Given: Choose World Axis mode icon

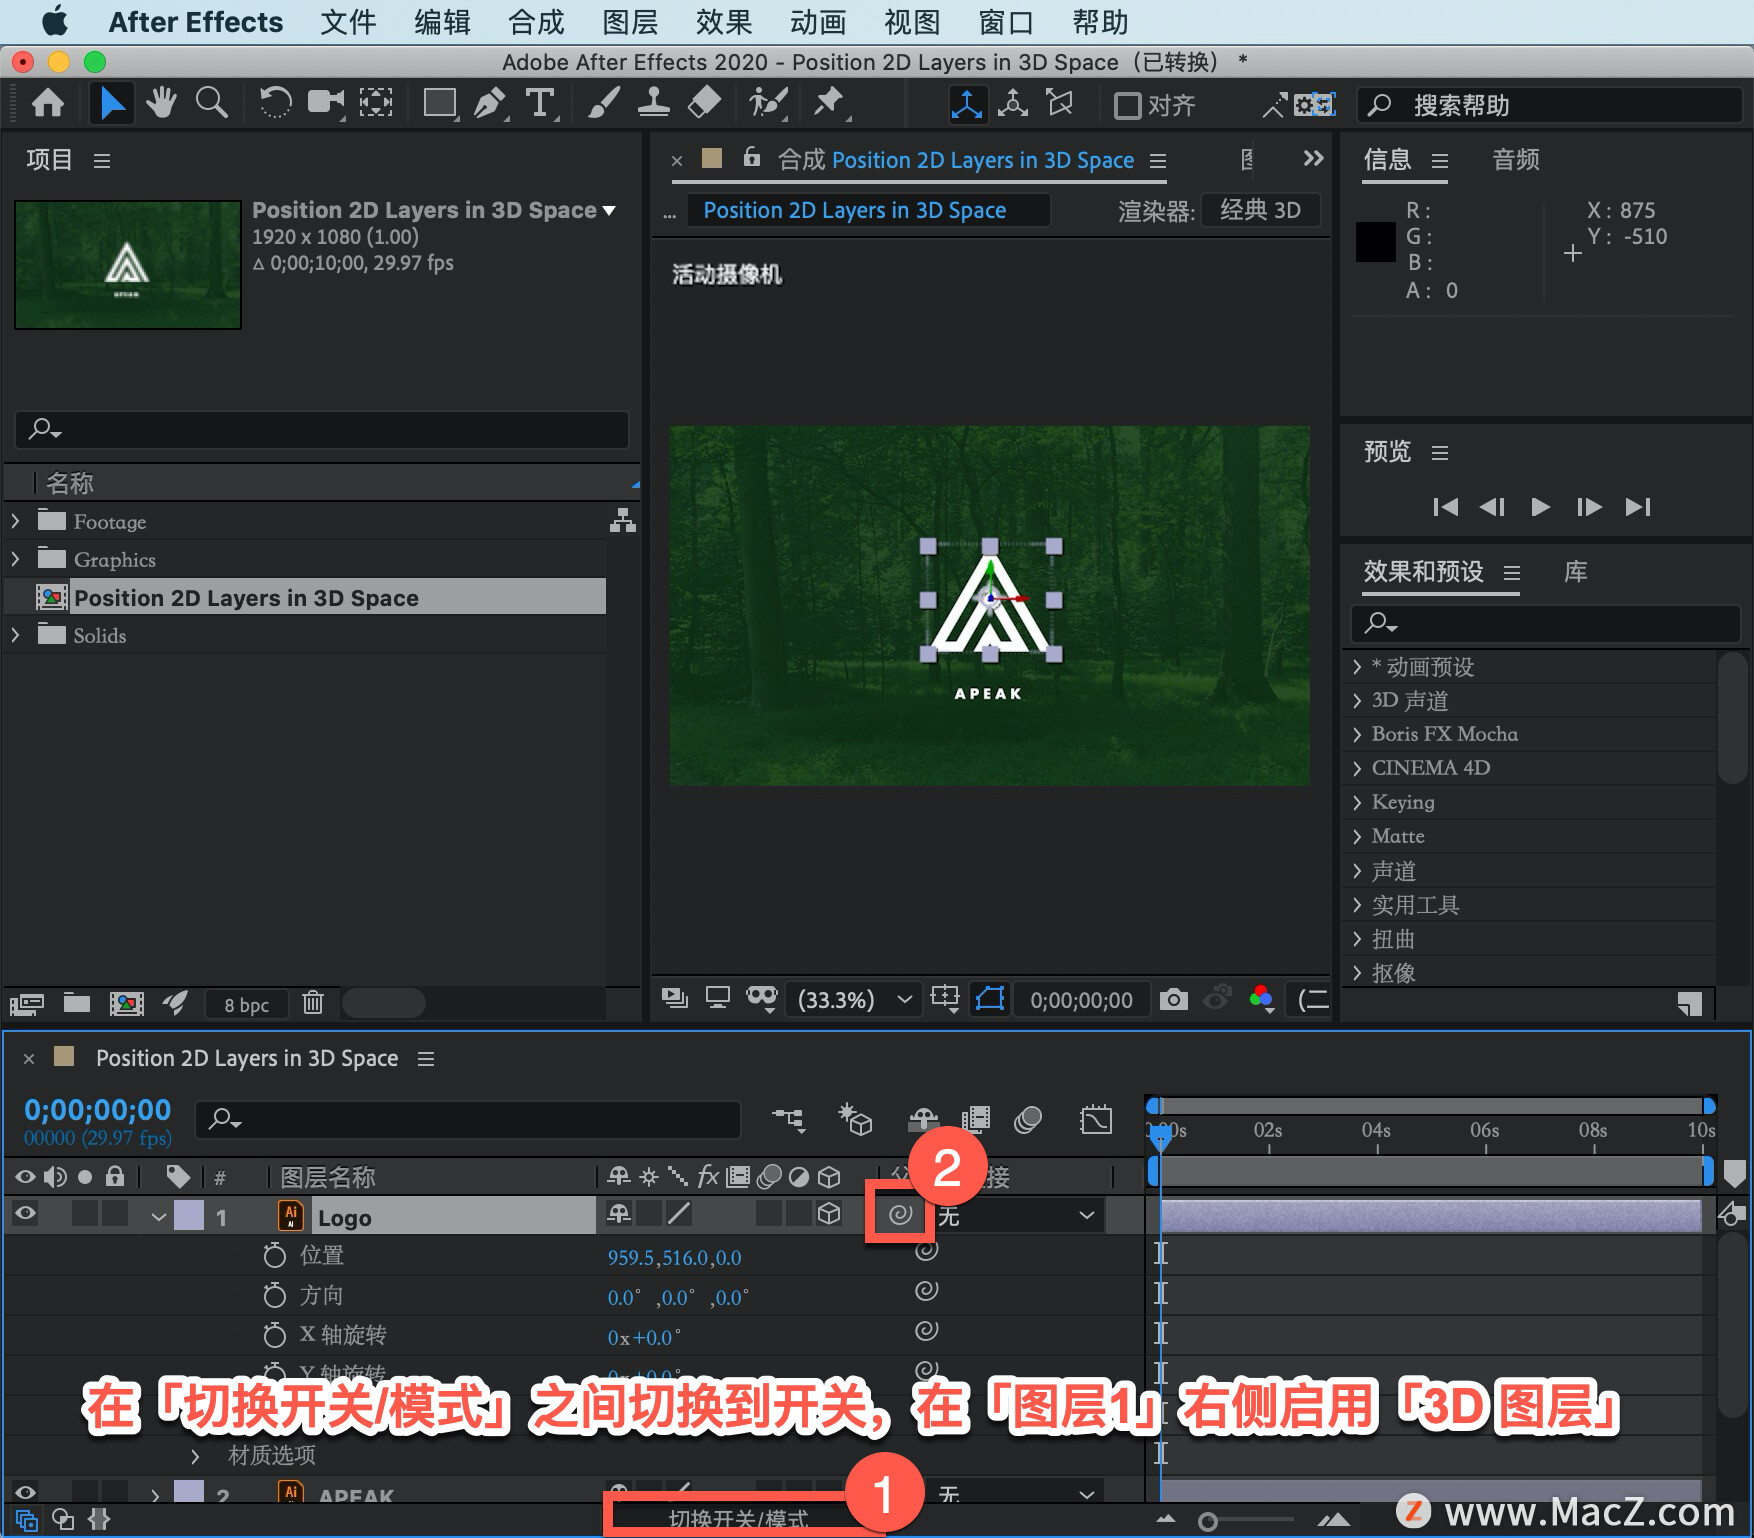Looking at the screenshot, I should pos(1013,103).
